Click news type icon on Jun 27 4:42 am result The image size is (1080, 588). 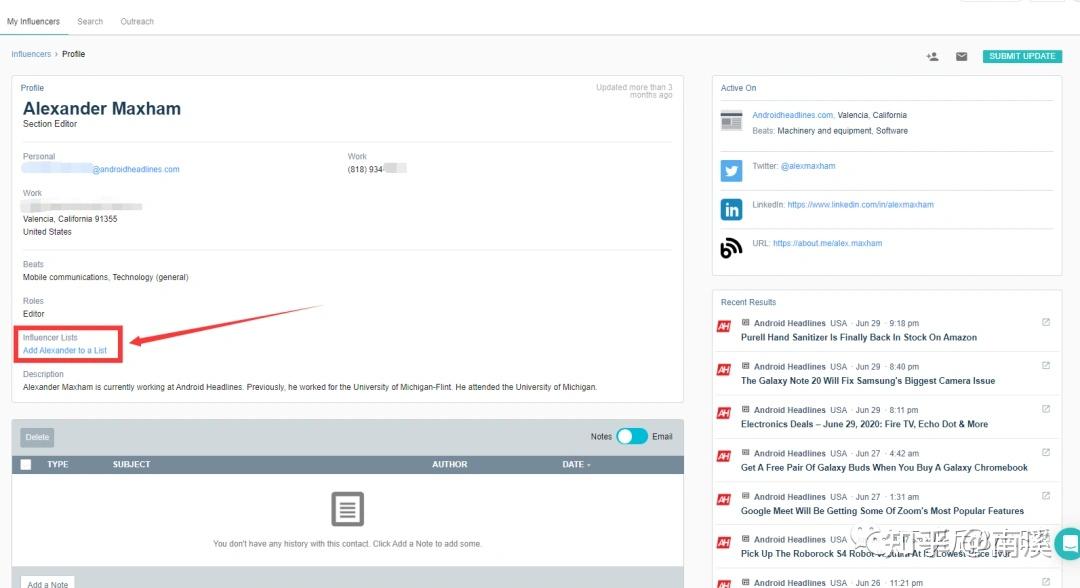(745, 452)
